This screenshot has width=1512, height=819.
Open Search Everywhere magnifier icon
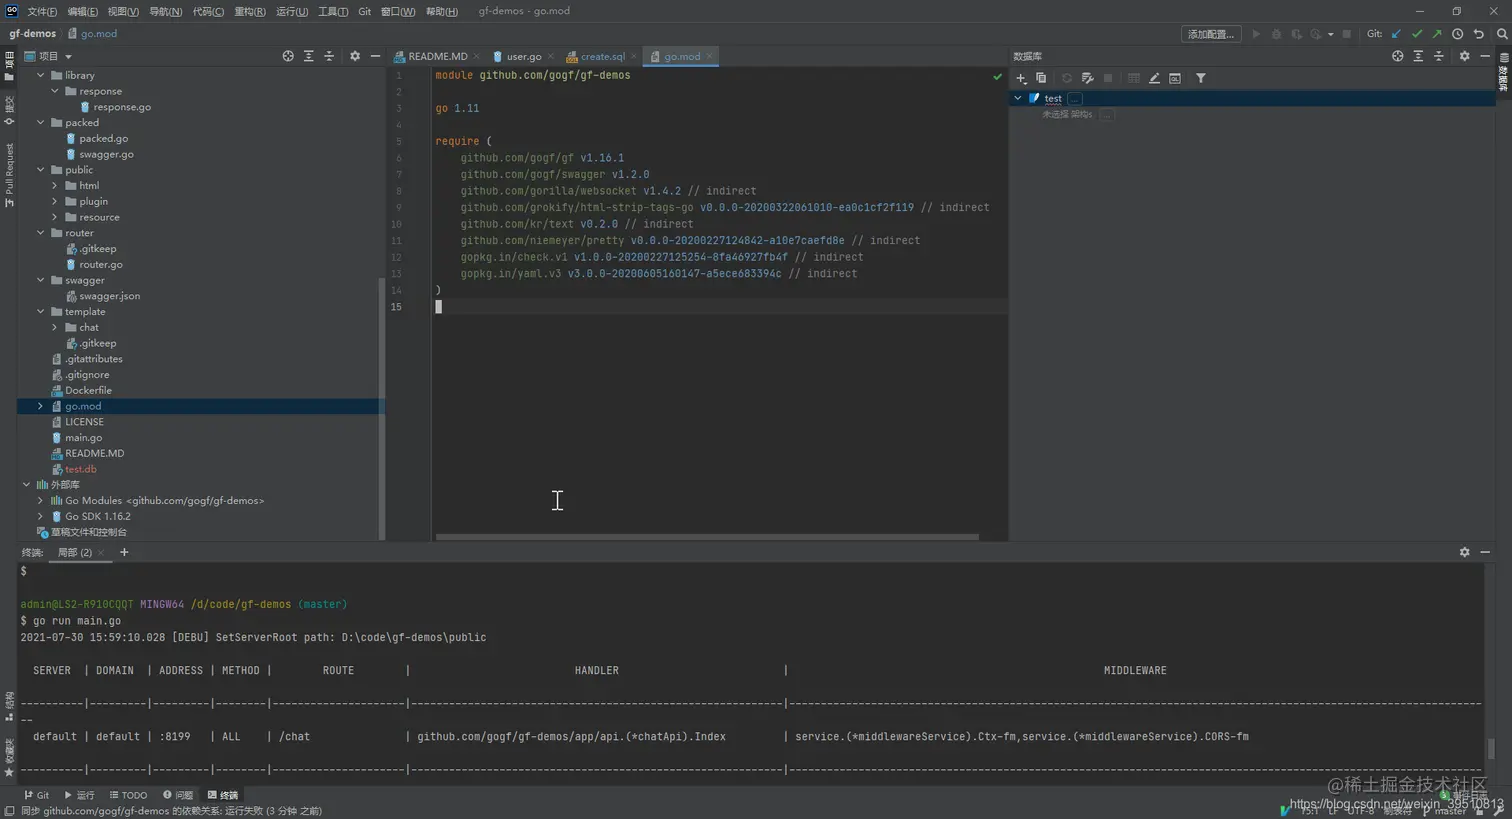click(1501, 34)
